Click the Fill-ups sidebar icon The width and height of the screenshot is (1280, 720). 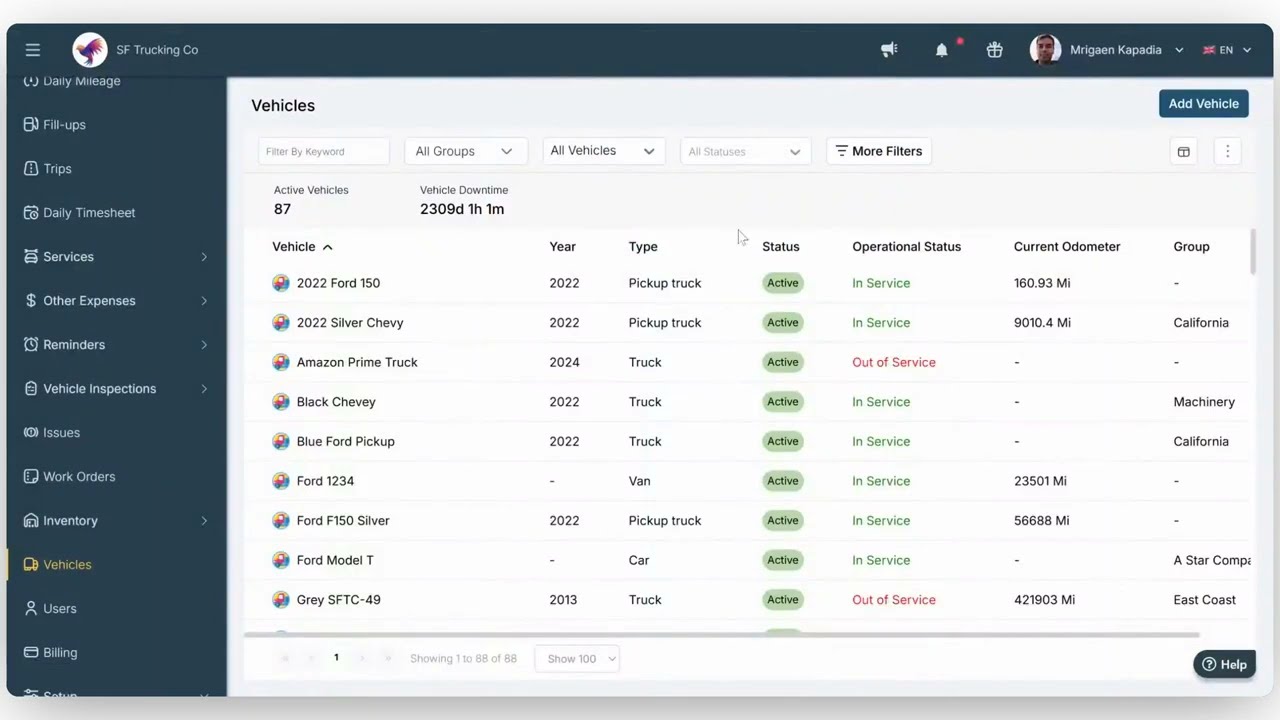tap(31, 124)
